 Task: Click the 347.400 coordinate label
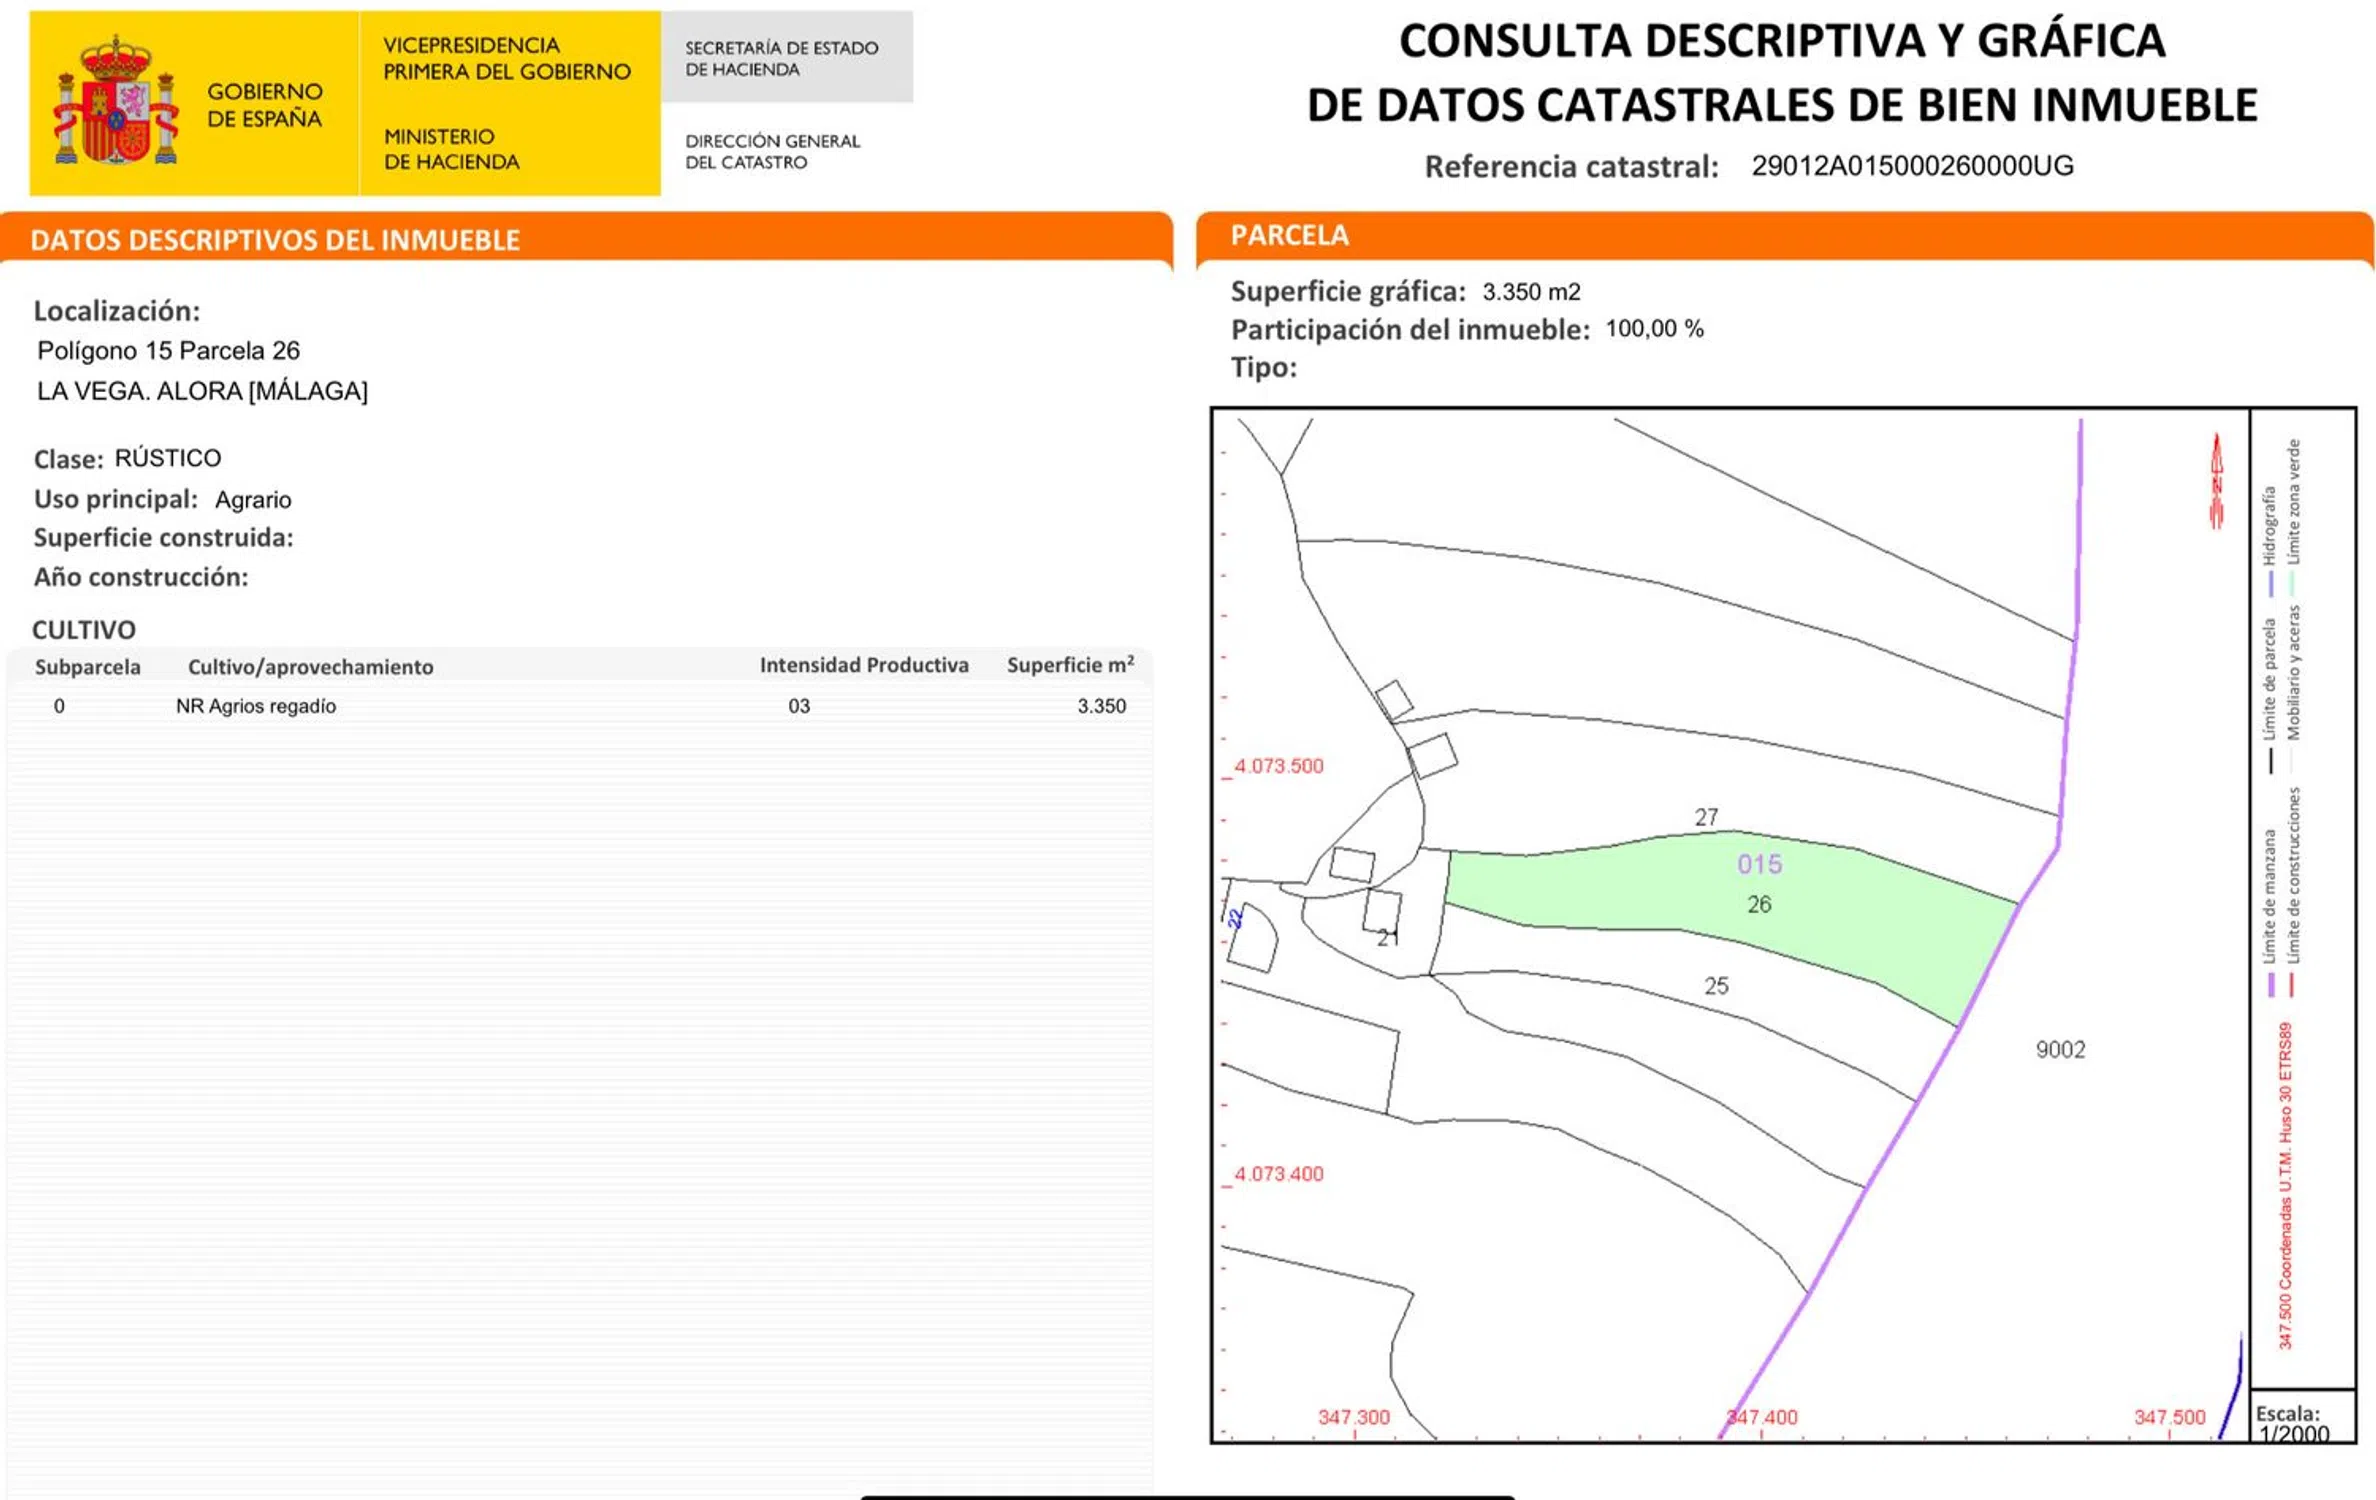[1762, 1417]
